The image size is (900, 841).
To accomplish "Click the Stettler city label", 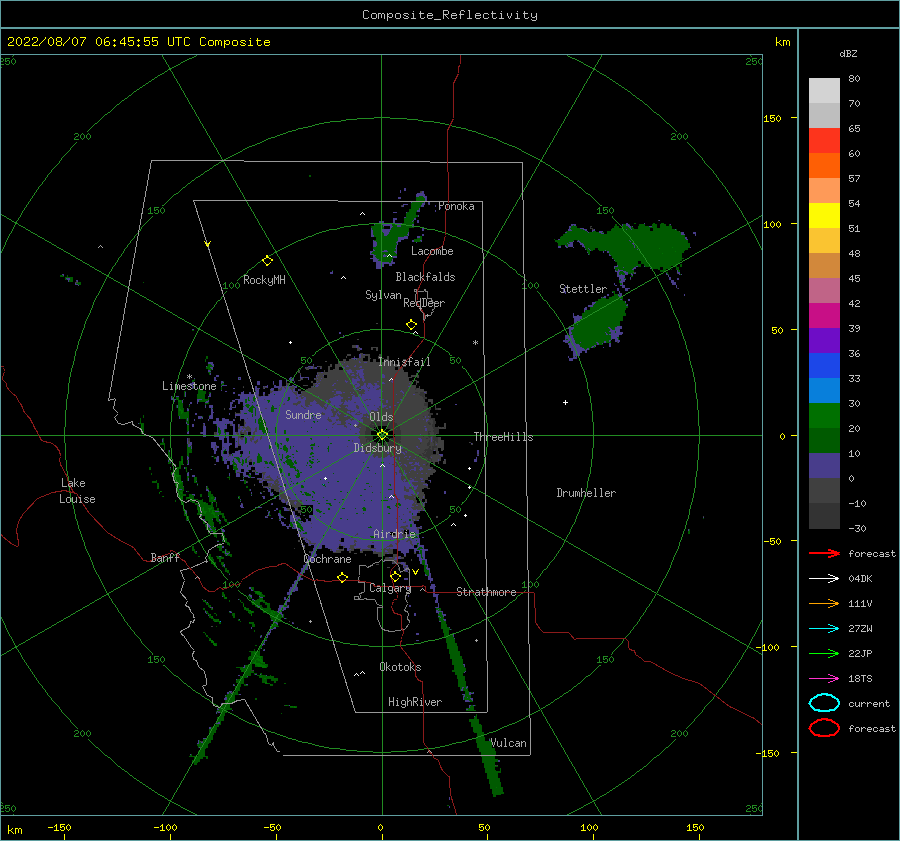I will tap(583, 289).
